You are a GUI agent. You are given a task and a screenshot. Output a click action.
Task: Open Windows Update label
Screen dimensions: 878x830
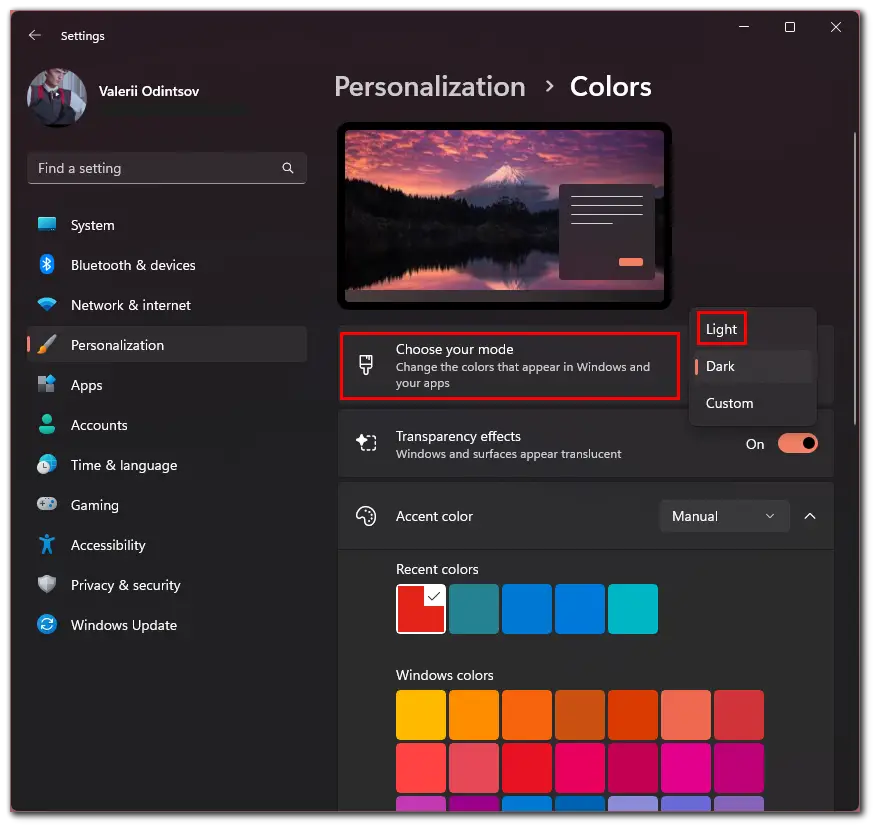click(124, 625)
